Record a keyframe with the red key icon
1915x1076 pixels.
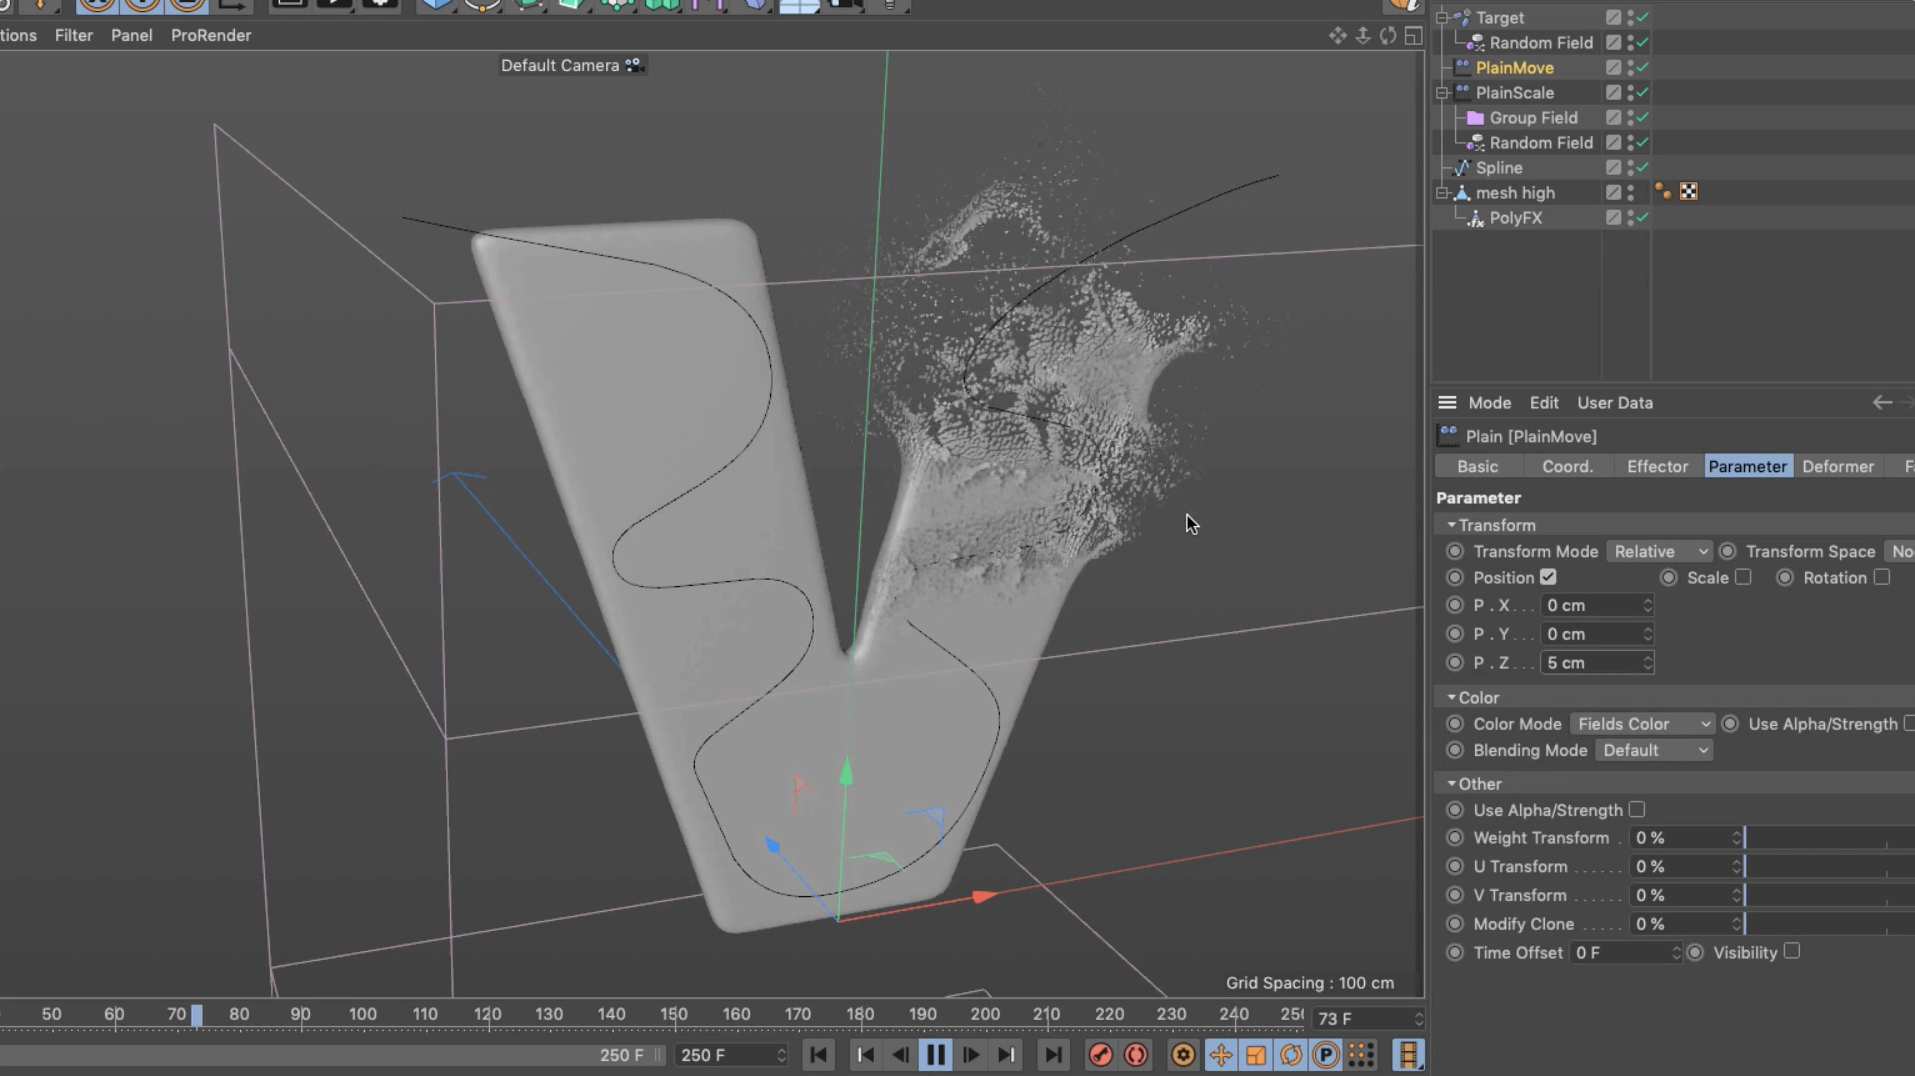pos(1100,1055)
